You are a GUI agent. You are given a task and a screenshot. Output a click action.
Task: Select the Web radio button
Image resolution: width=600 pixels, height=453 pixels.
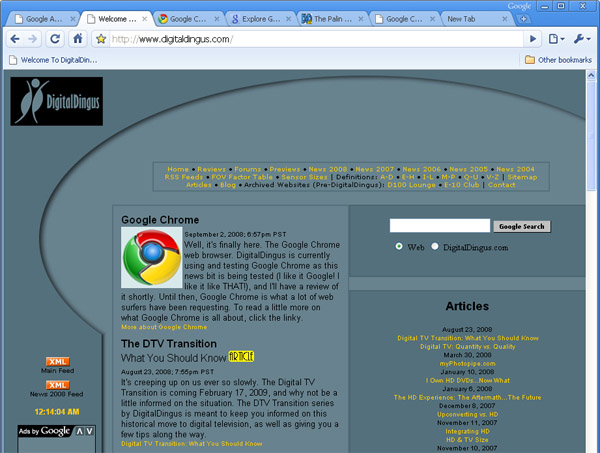[399, 246]
